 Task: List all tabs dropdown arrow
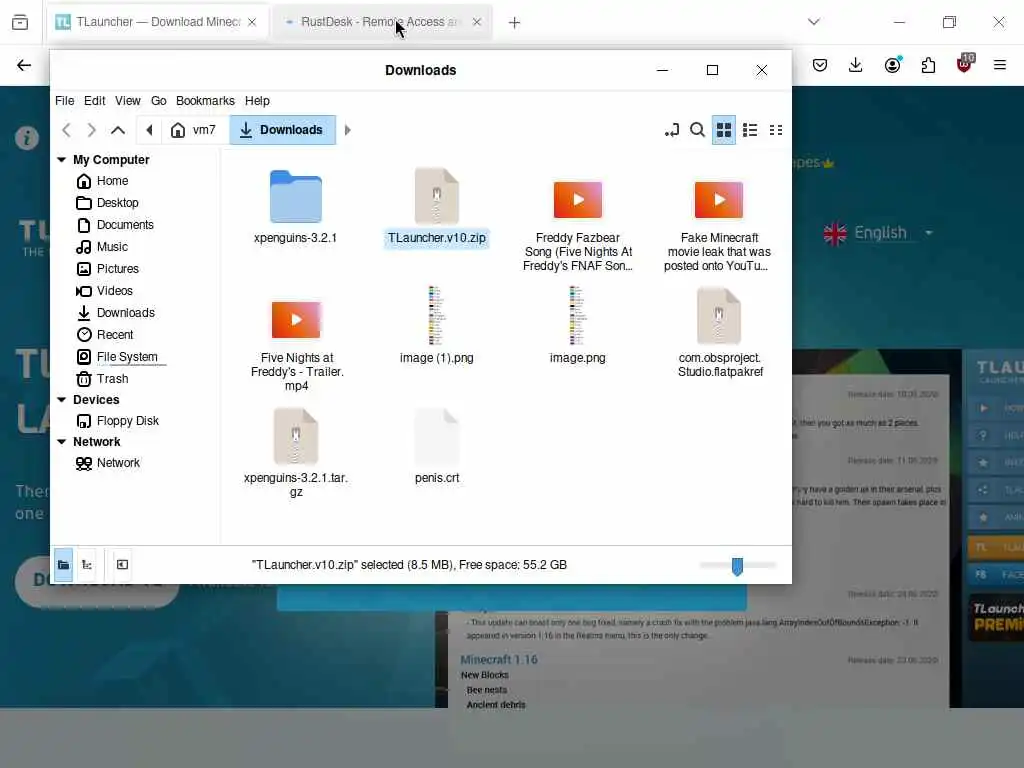(x=814, y=22)
